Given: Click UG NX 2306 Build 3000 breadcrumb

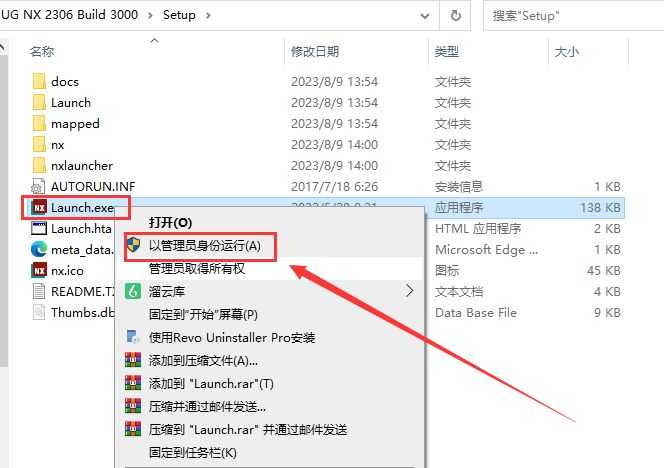Looking at the screenshot, I should pos(69,15).
